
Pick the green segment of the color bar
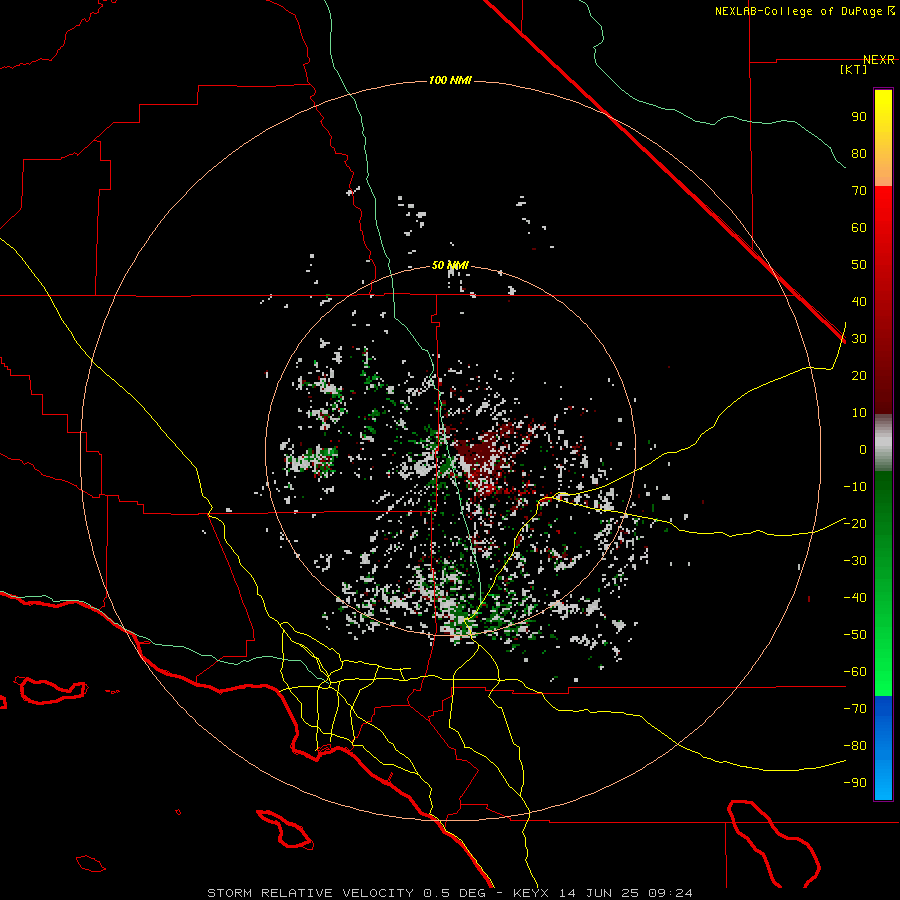tap(883, 583)
